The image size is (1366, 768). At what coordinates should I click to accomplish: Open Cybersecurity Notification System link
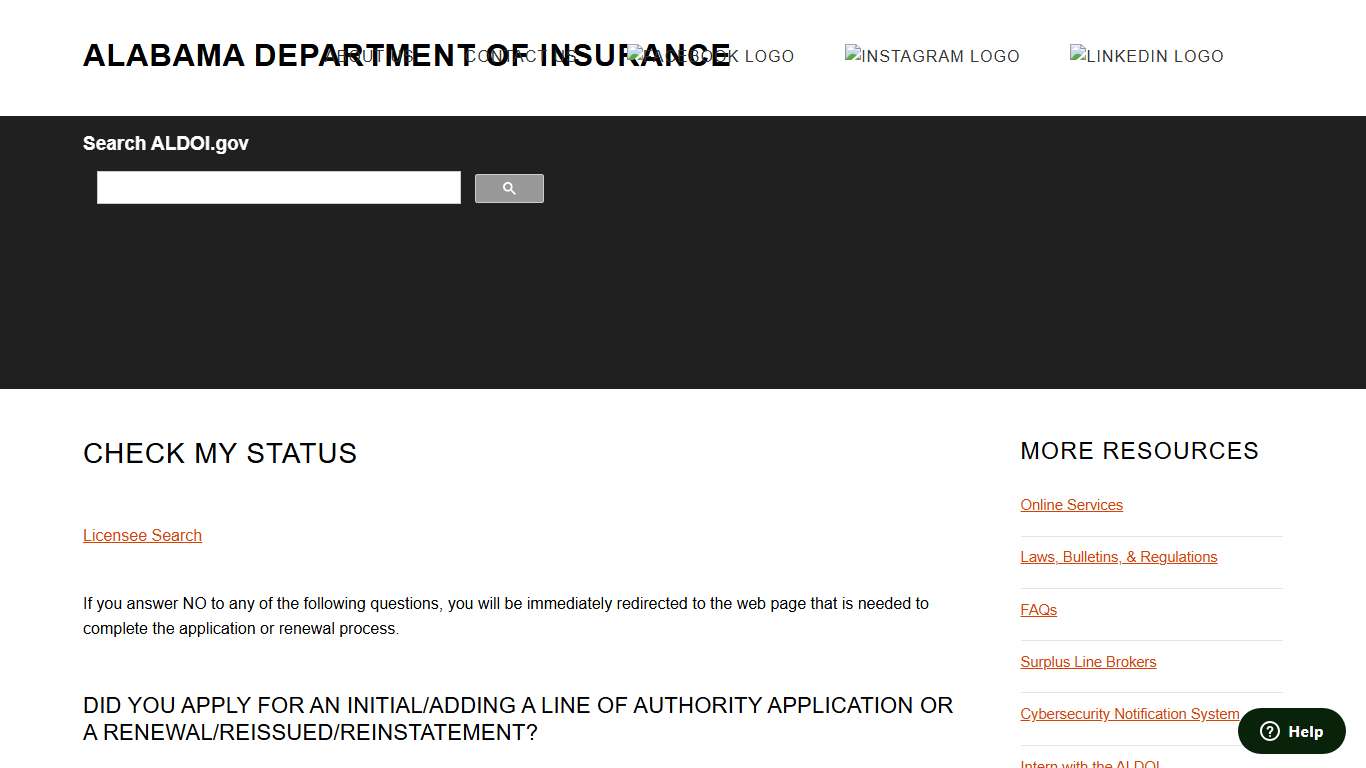1129,714
